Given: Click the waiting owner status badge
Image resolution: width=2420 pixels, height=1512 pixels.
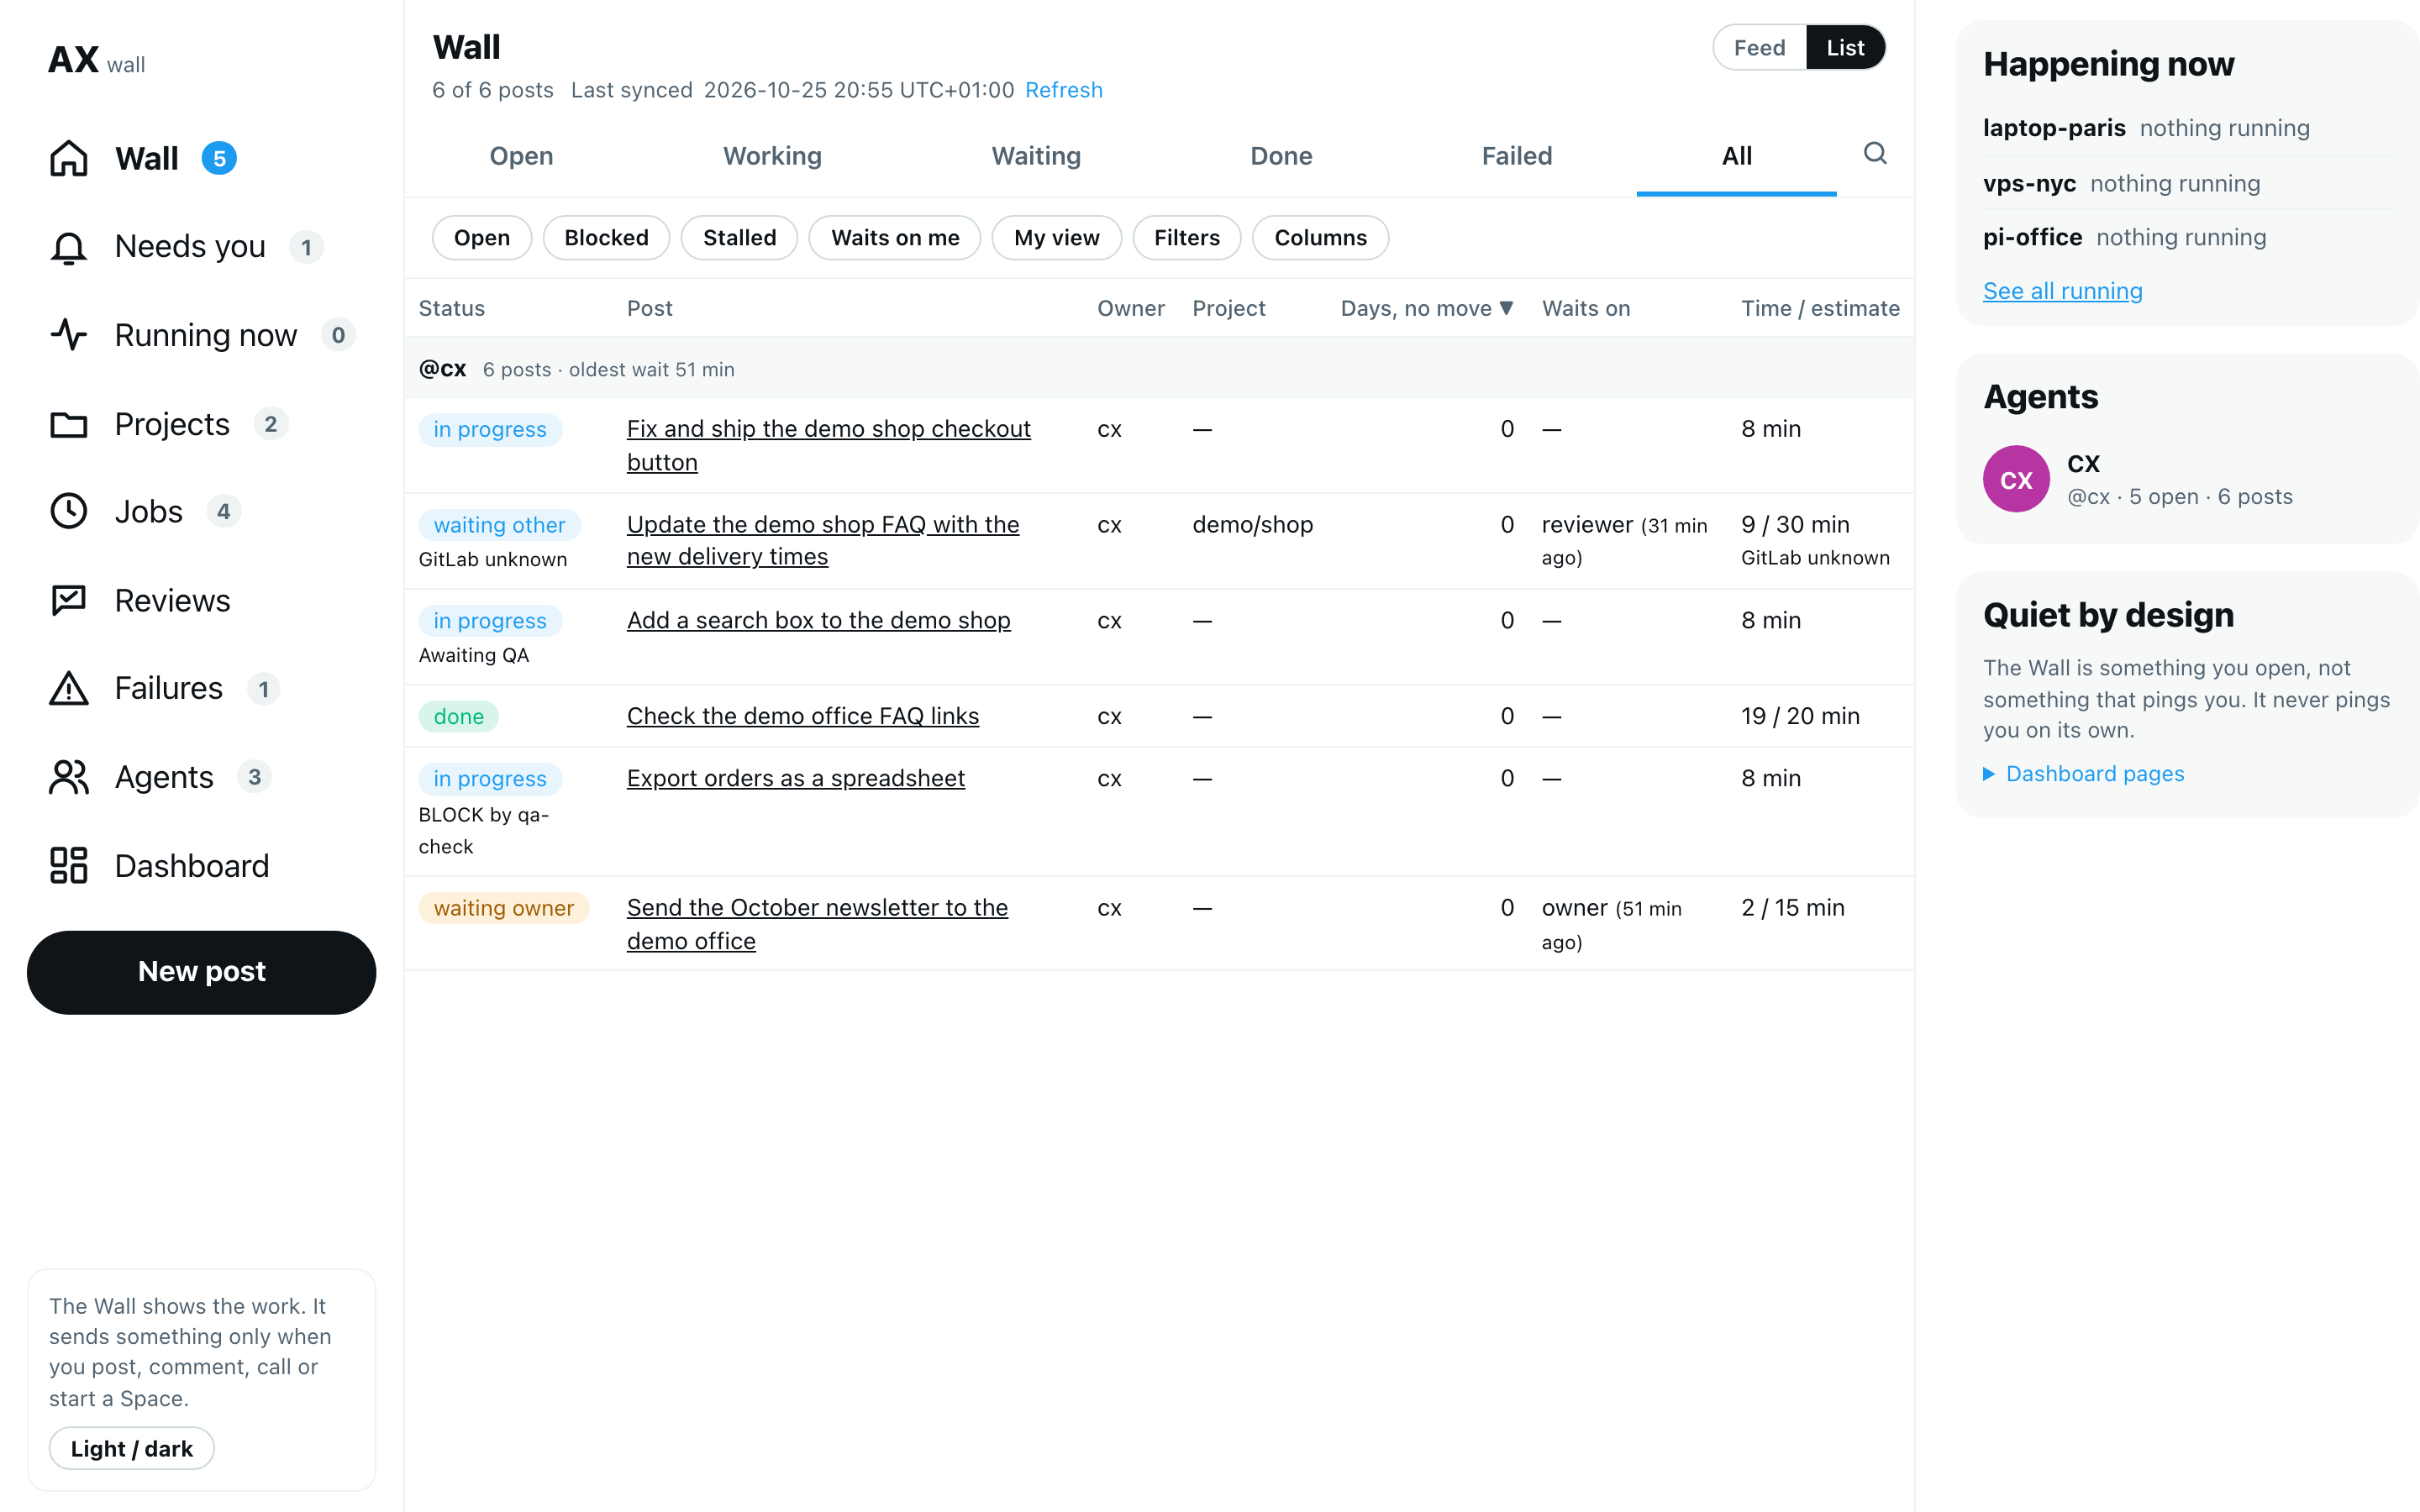Looking at the screenshot, I should pyautogui.click(x=504, y=908).
